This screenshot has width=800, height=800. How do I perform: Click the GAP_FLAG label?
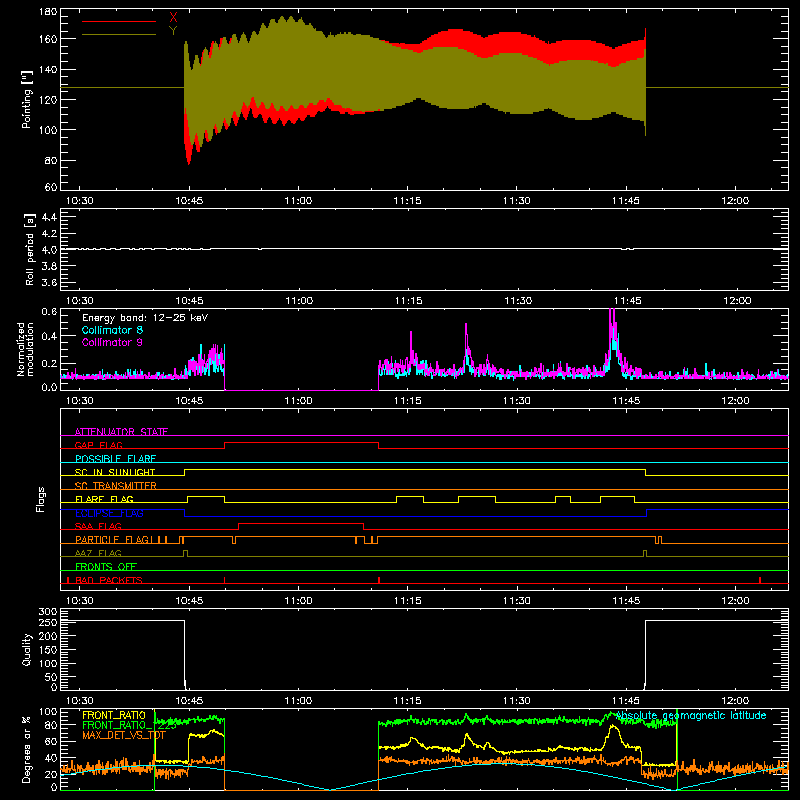(98, 445)
